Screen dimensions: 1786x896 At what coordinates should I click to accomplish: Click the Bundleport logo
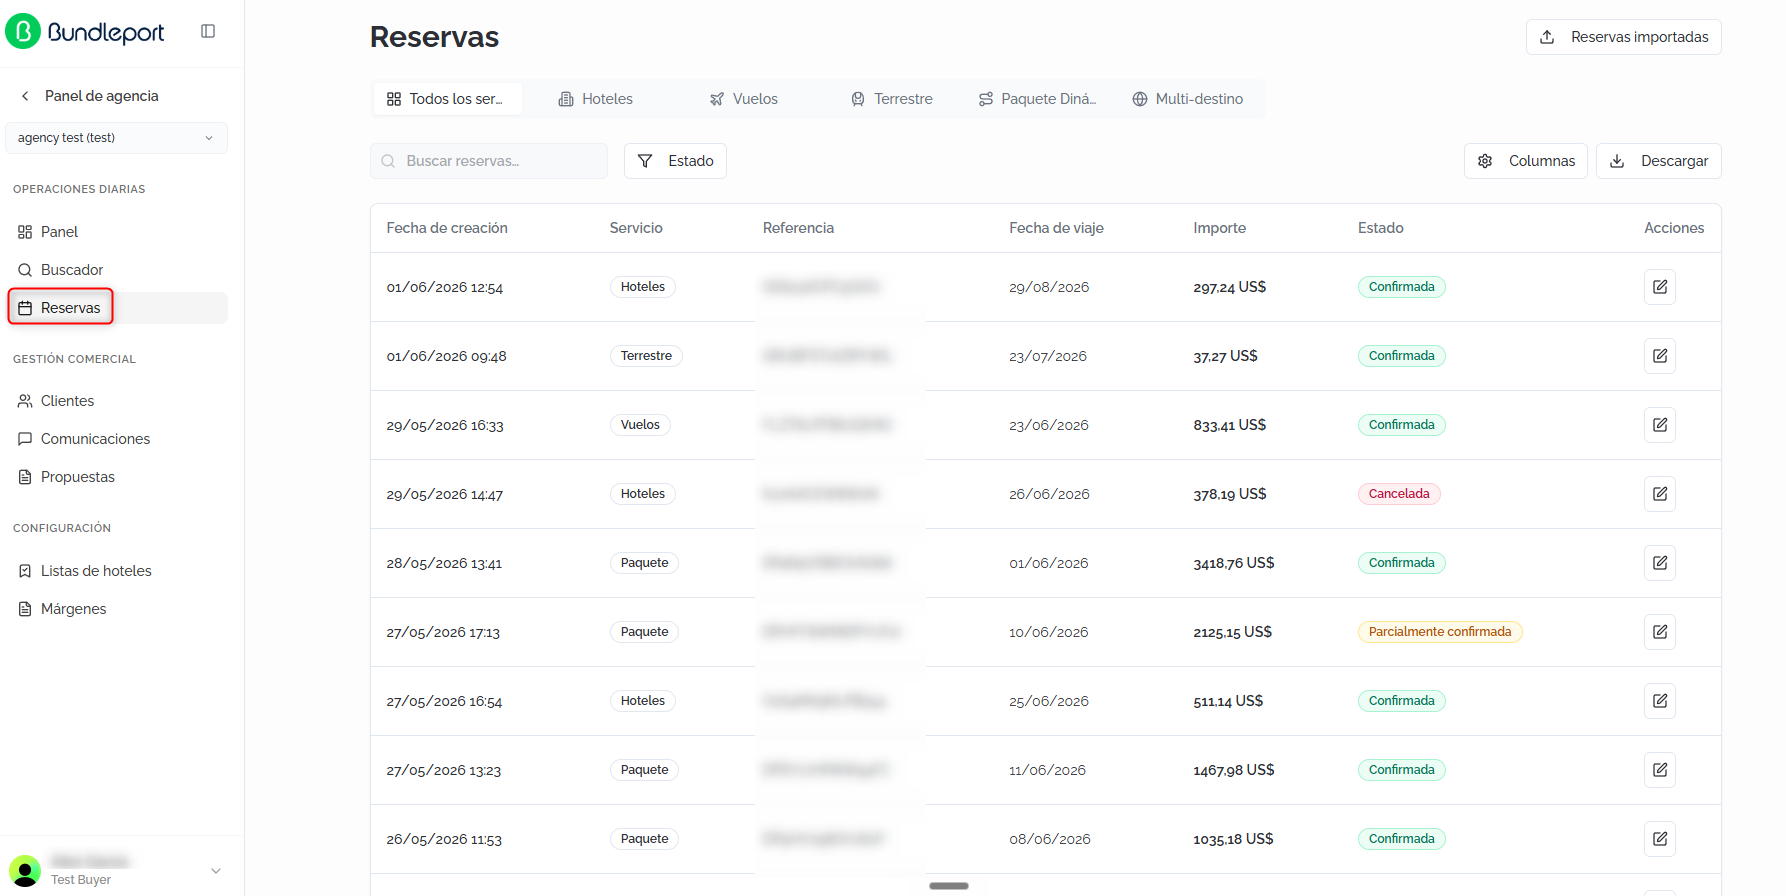(x=85, y=32)
